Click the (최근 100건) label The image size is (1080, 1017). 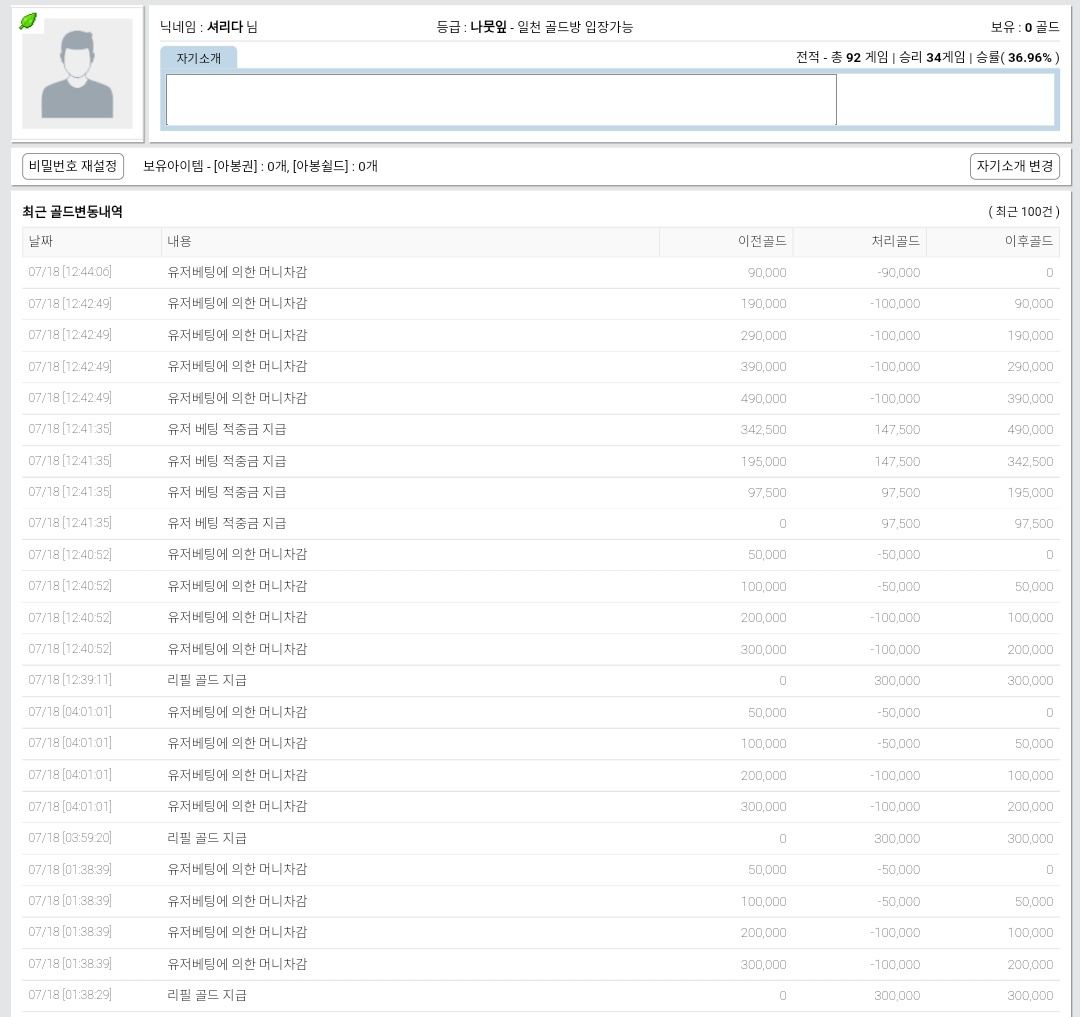tap(1024, 211)
